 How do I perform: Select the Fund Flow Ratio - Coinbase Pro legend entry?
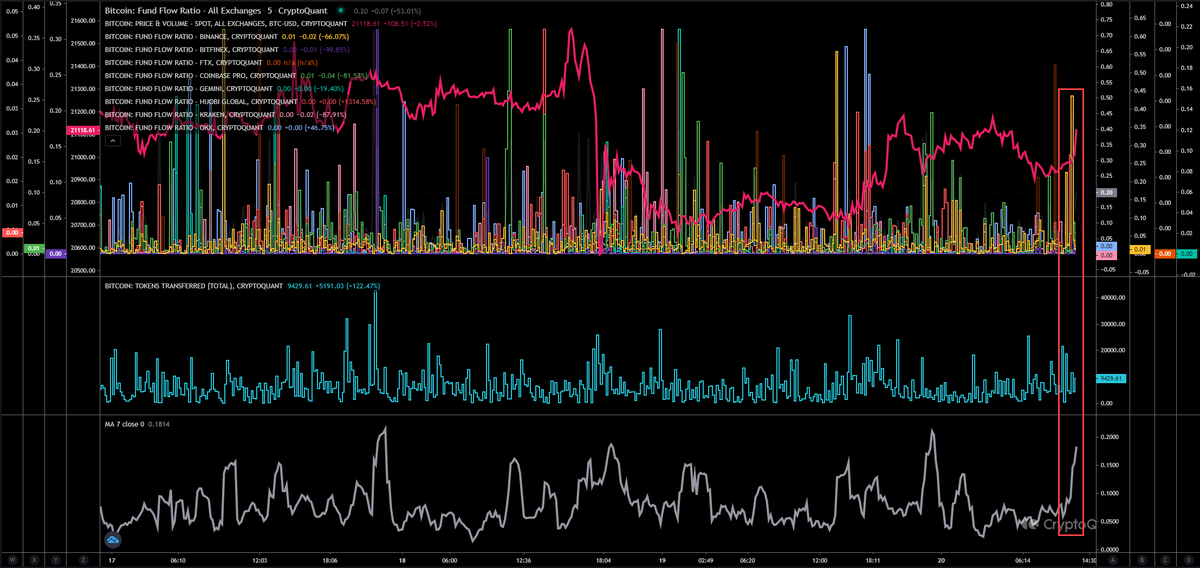[201, 75]
